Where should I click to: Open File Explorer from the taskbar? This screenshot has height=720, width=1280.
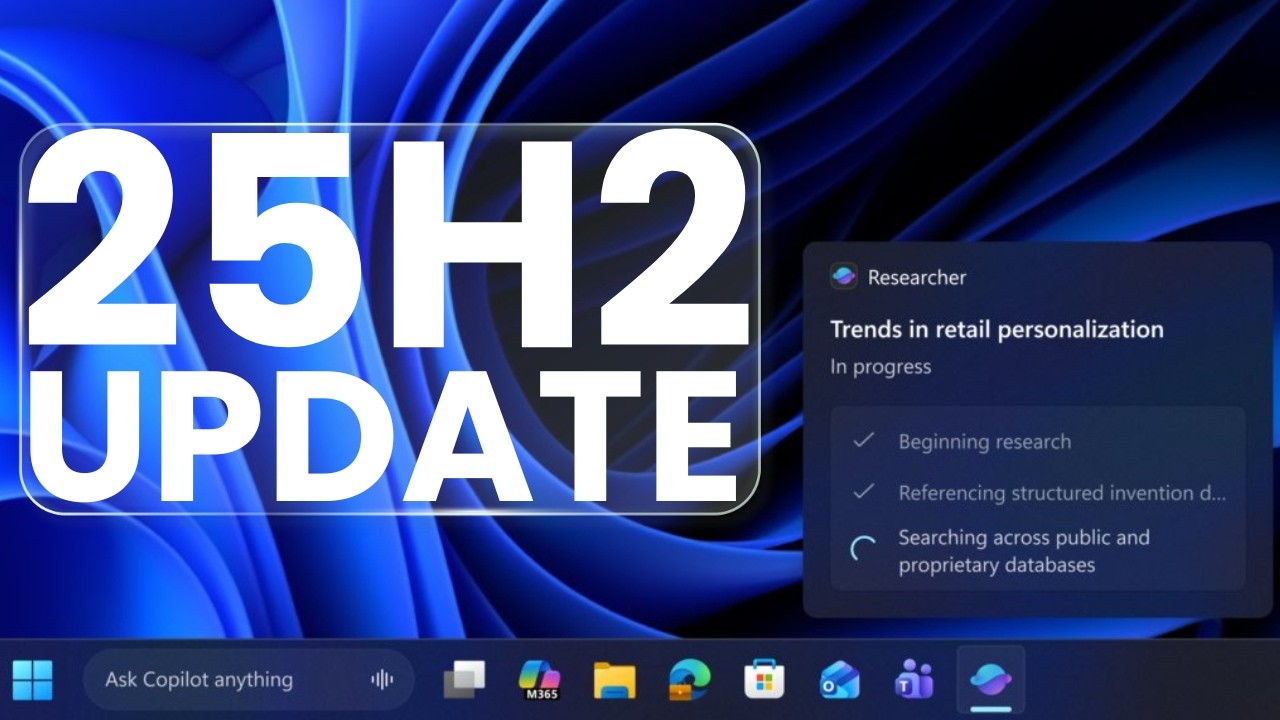(614, 680)
